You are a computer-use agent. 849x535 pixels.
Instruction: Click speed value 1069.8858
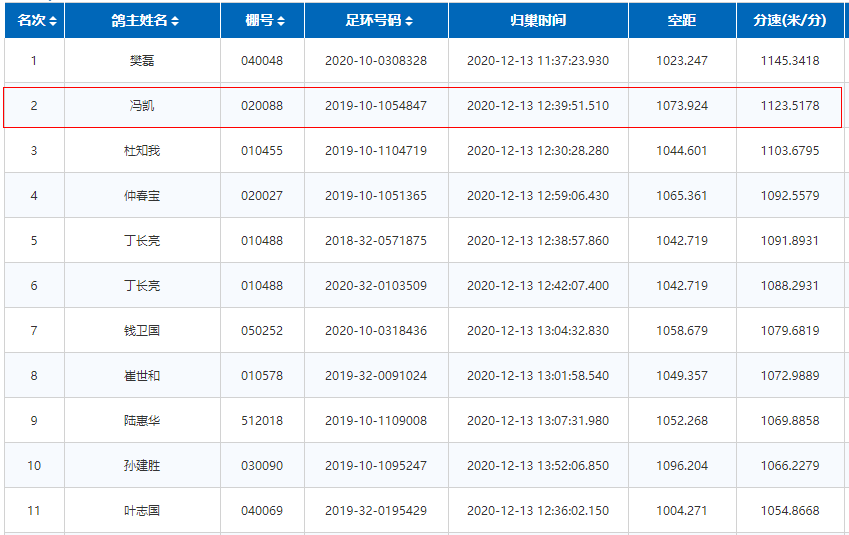790,420
